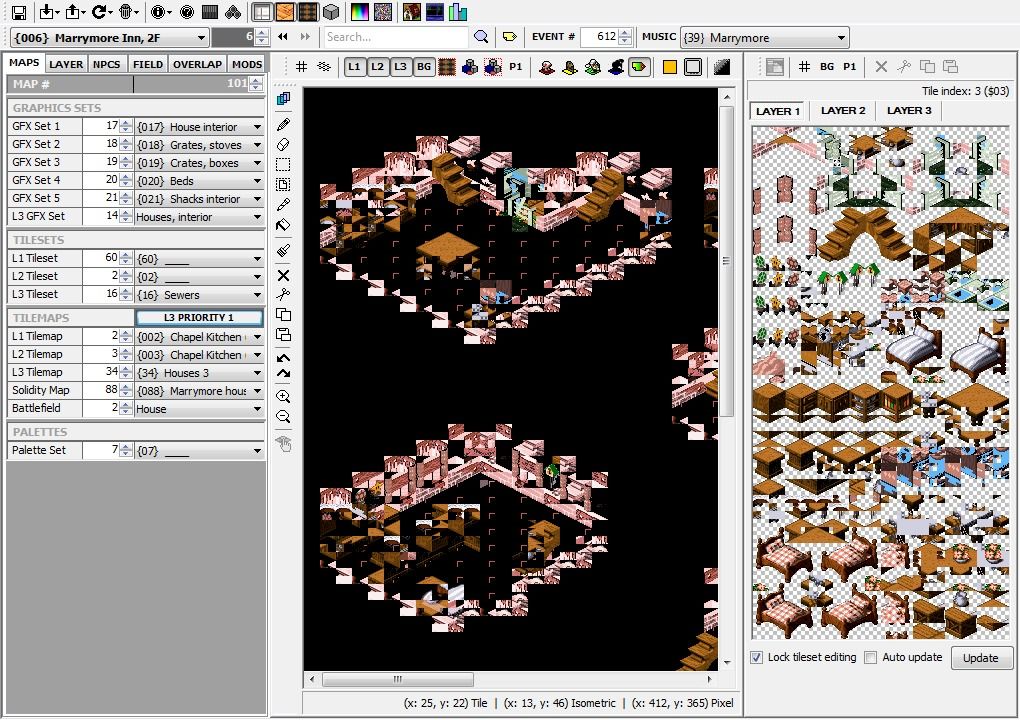Open the rainbow palette color editor
This screenshot has height=720, width=1020.
pos(359,12)
